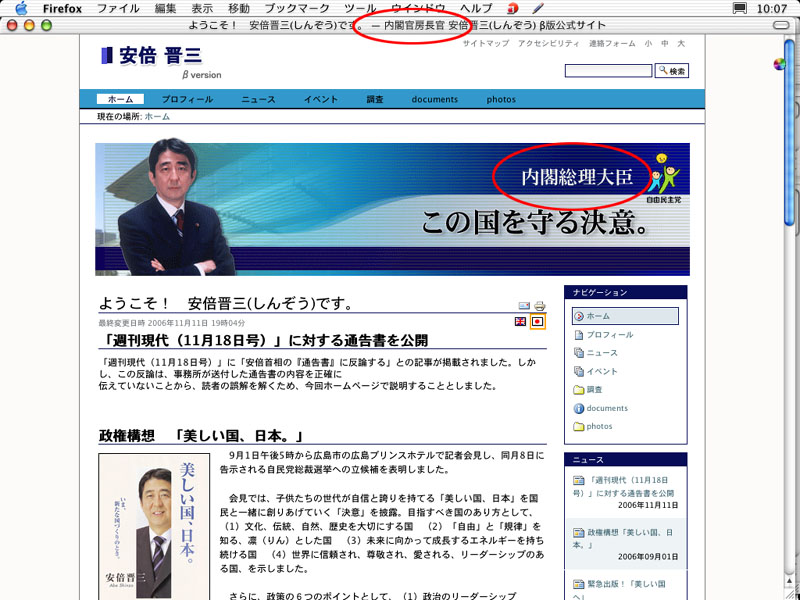The height and width of the screenshot is (600, 800).
Task: Open the 連絡フォーム link
Action: coord(612,44)
